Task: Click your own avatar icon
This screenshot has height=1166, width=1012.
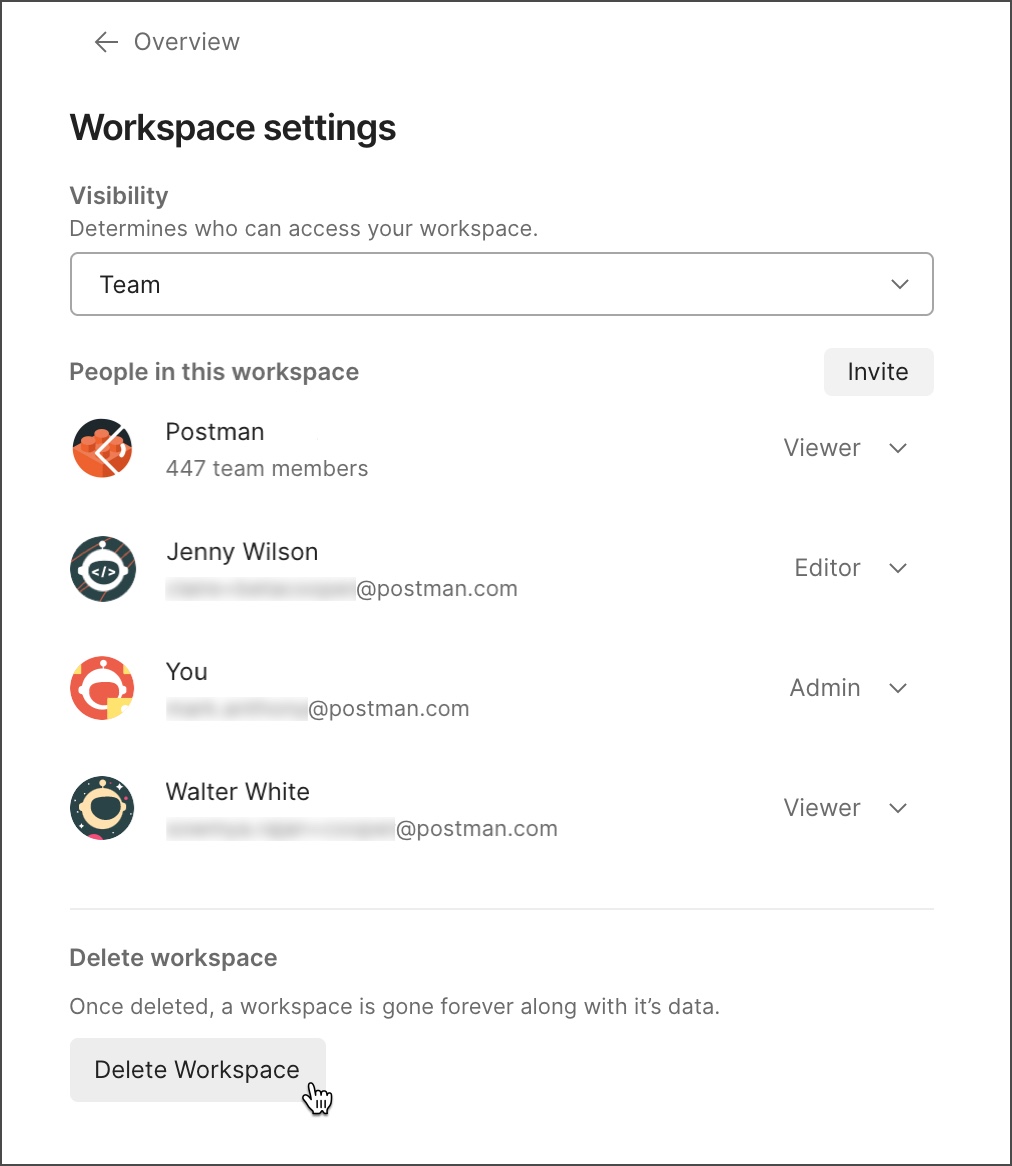Action: click(103, 688)
